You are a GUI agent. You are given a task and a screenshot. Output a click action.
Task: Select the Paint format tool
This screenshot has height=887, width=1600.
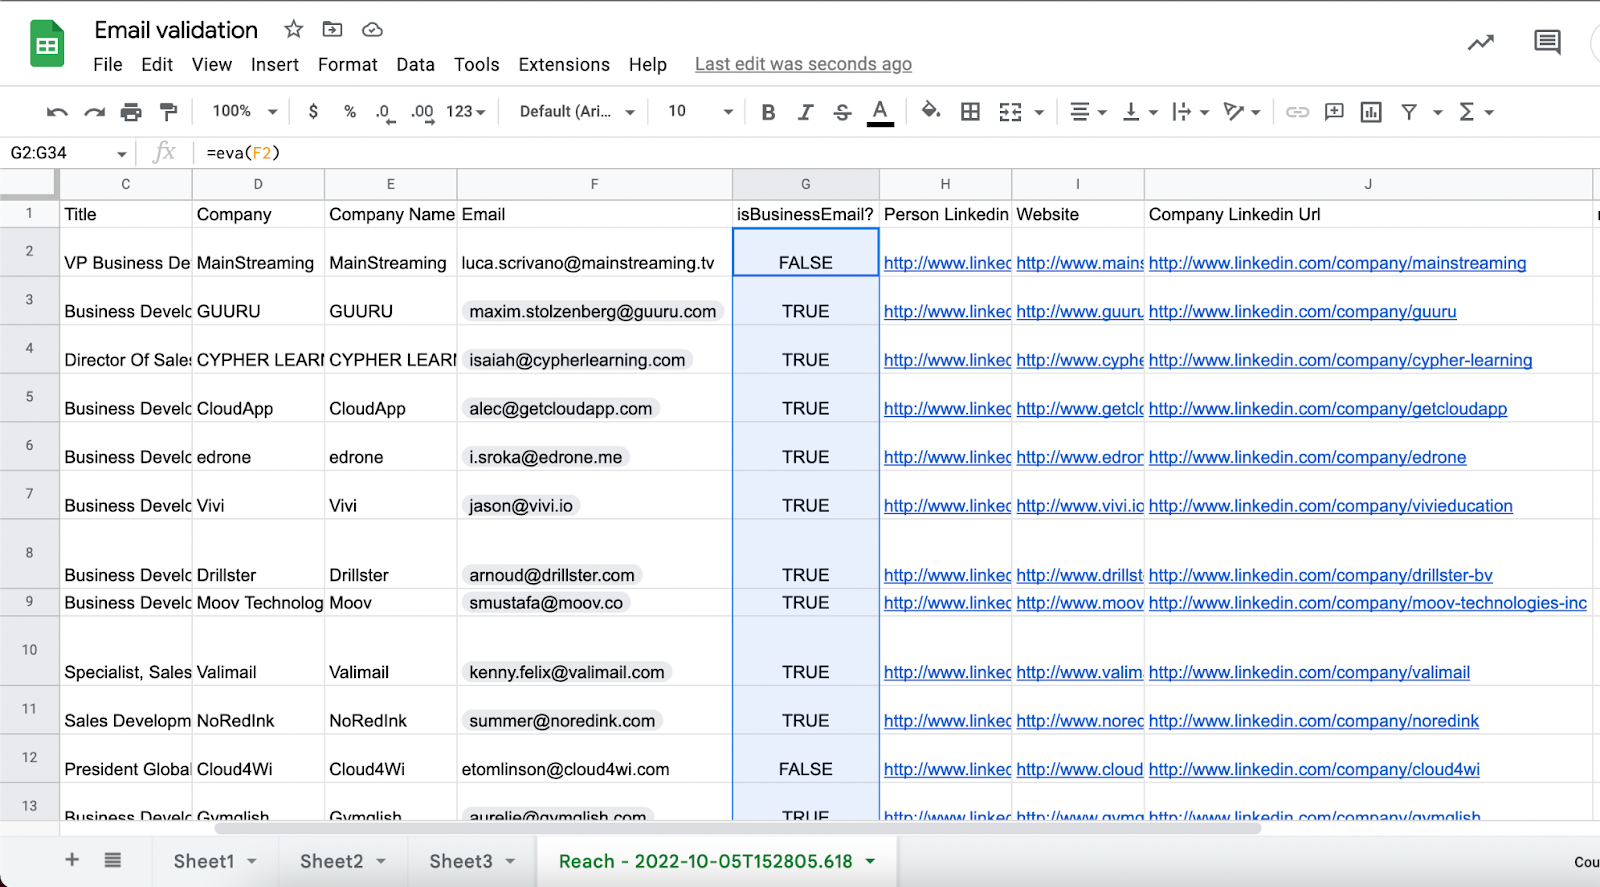click(168, 112)
